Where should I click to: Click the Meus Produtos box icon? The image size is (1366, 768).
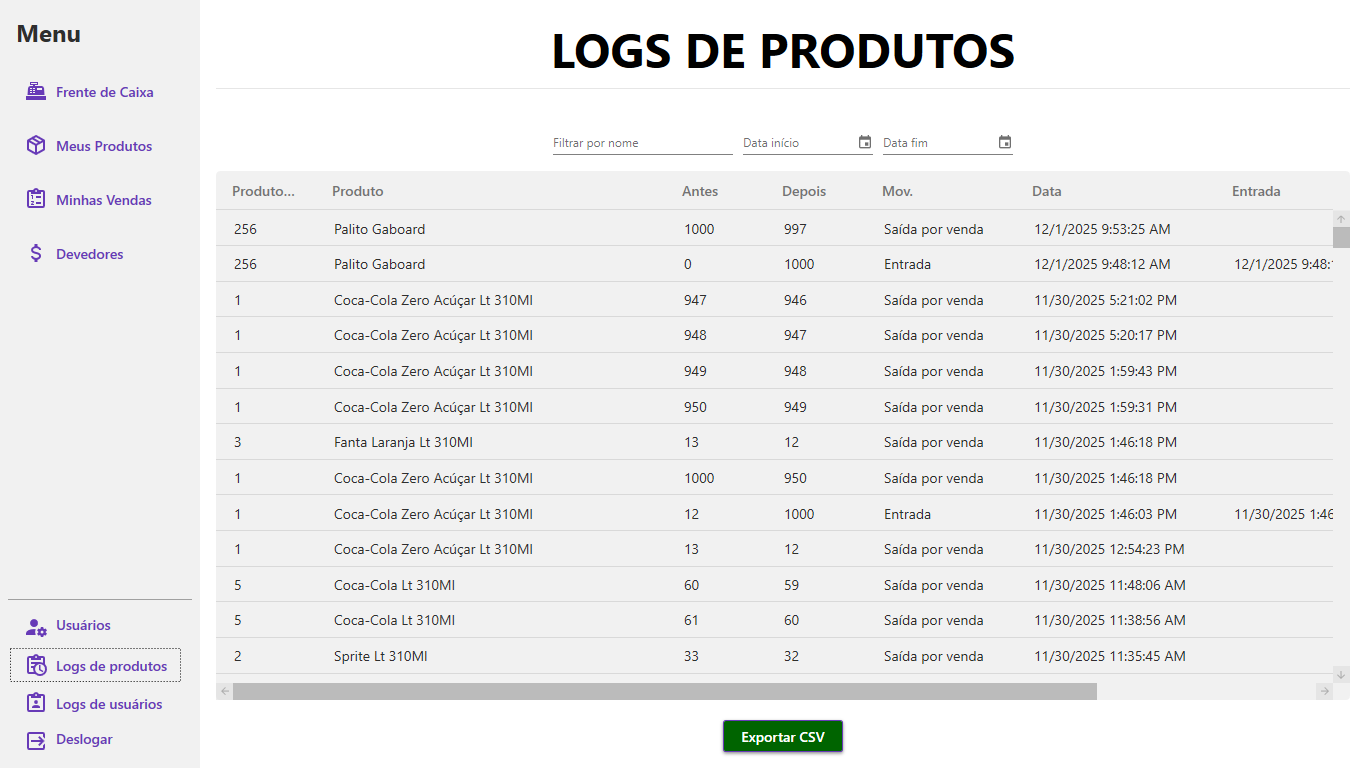pyautogui.click(x=36, y=146)
